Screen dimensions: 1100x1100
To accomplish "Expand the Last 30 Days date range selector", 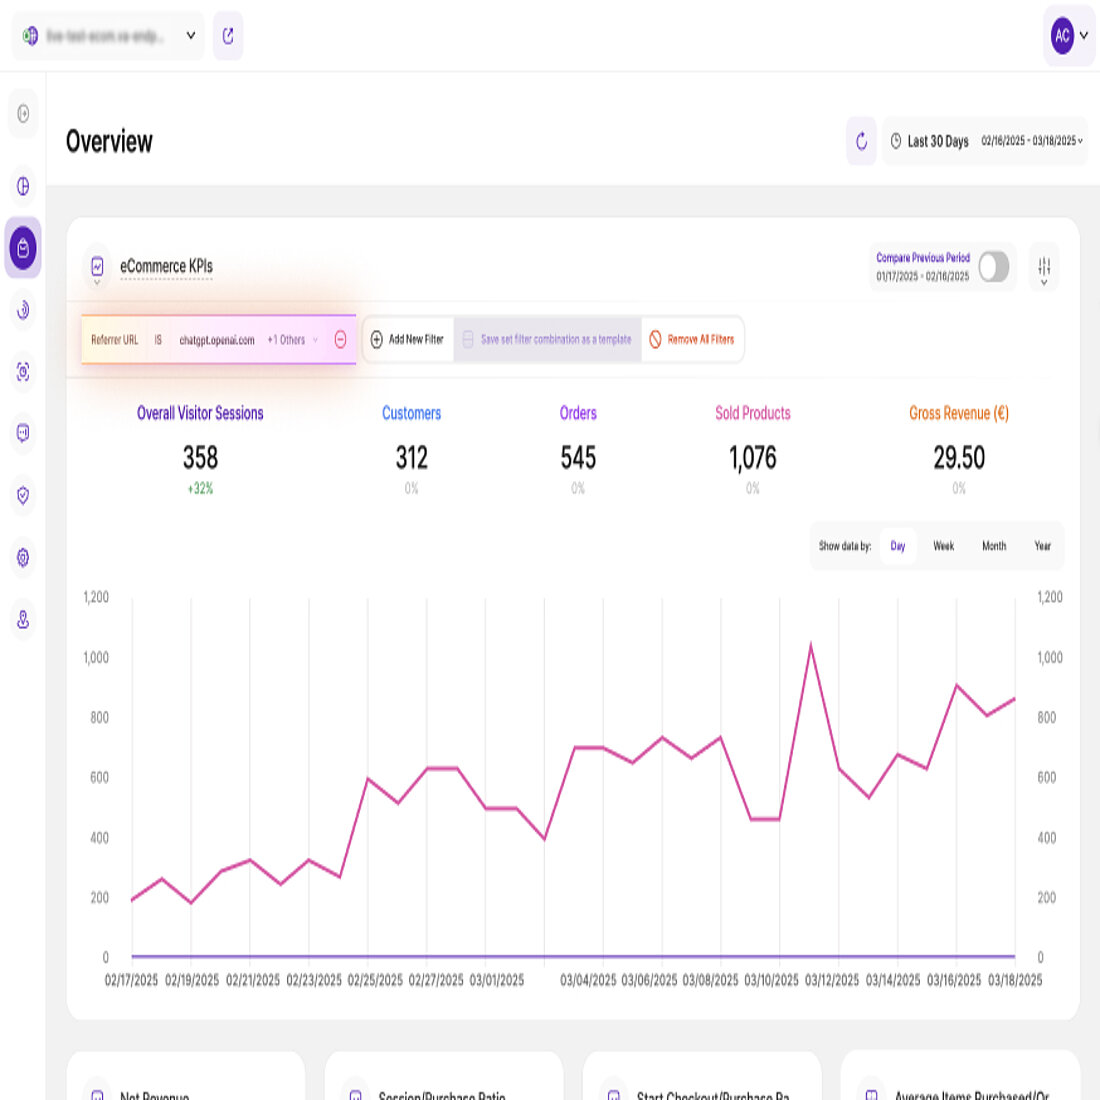I will pos(984,141).
